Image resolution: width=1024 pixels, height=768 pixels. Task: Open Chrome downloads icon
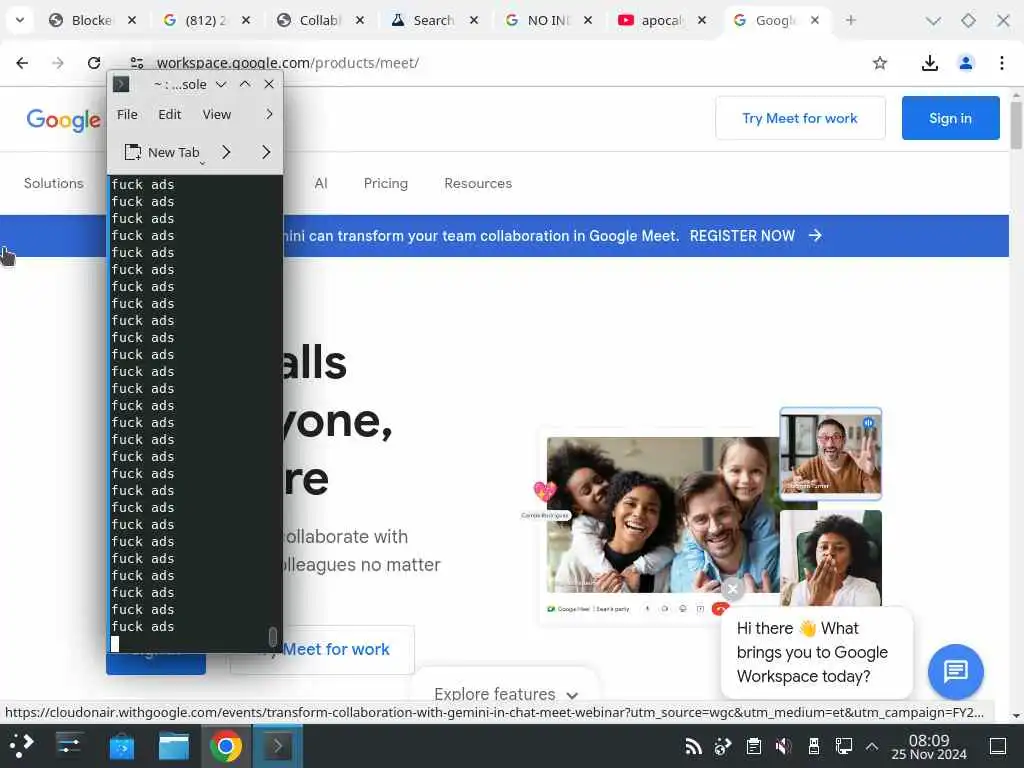929,63
